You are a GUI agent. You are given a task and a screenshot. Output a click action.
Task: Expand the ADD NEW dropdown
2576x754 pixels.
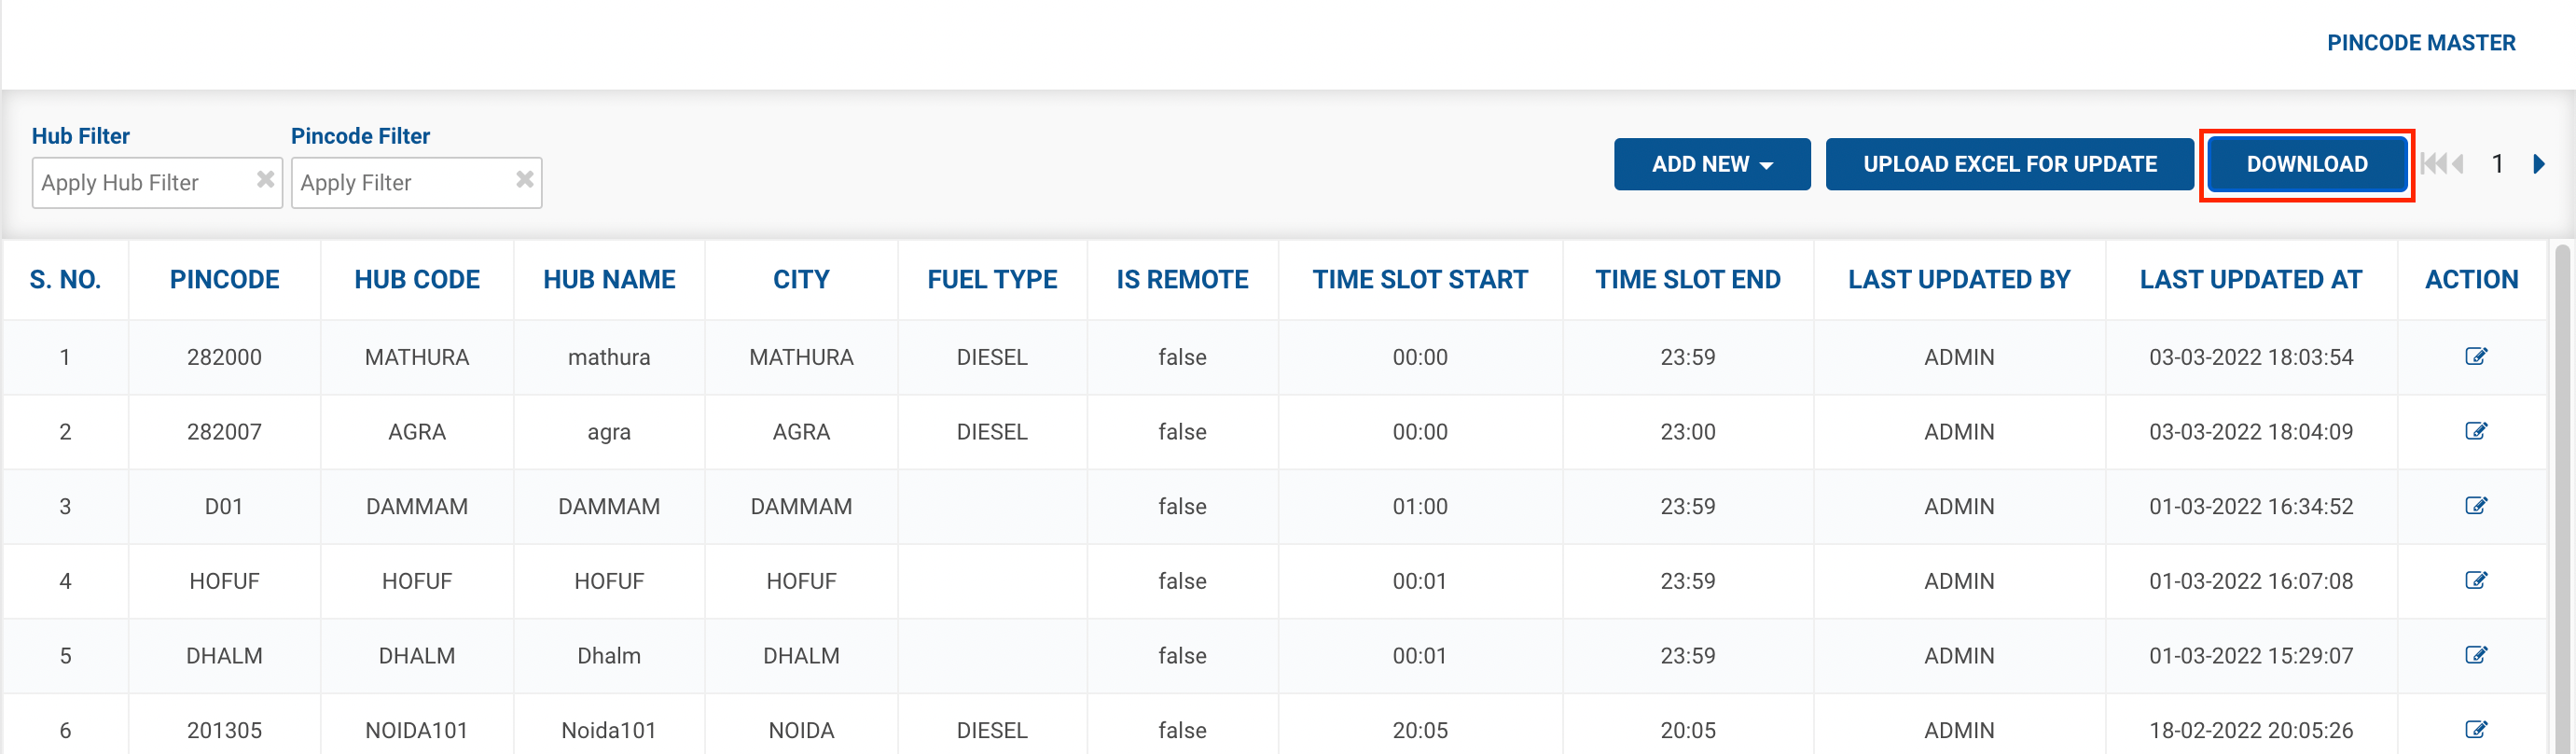click(x=1711, y=164)
